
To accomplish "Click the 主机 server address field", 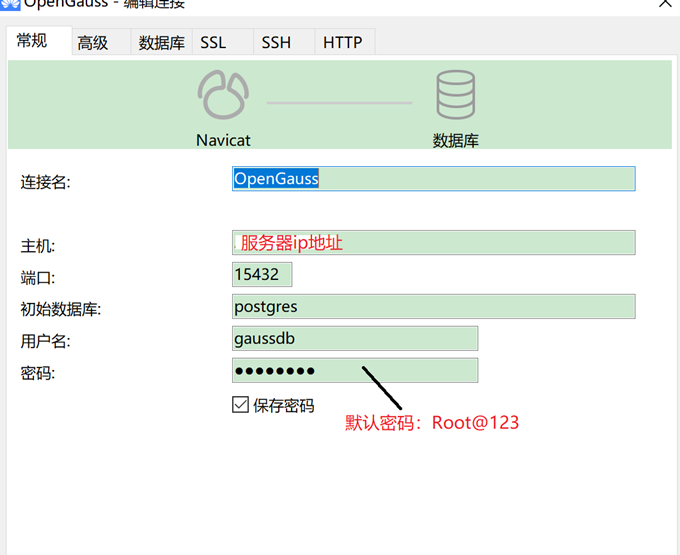I will 433,243.
